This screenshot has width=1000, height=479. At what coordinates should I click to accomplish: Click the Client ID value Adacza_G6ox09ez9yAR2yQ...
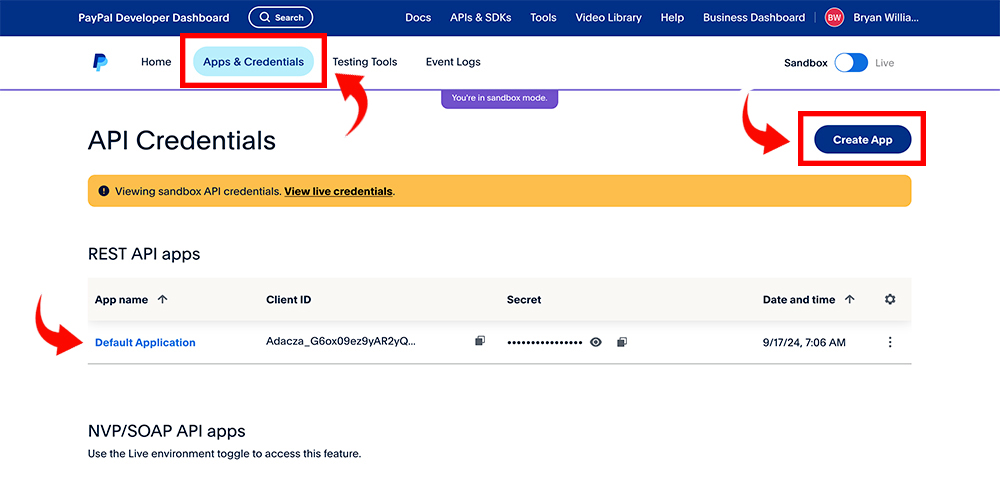pyautogui.click(x=341, y=342)
